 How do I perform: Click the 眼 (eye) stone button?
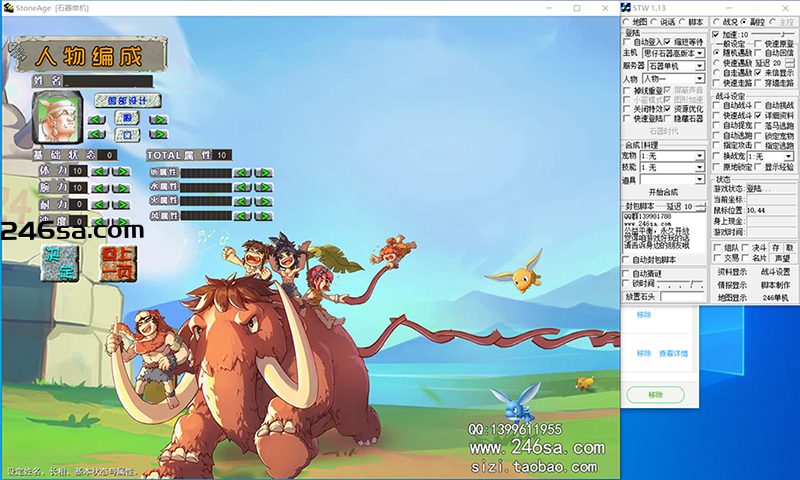tap(127, 118)
